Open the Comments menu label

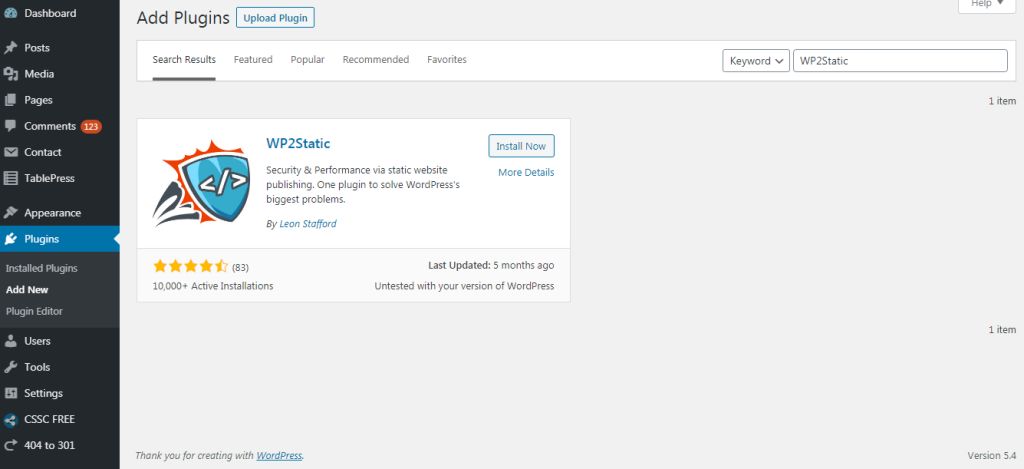tap(50, 126)
